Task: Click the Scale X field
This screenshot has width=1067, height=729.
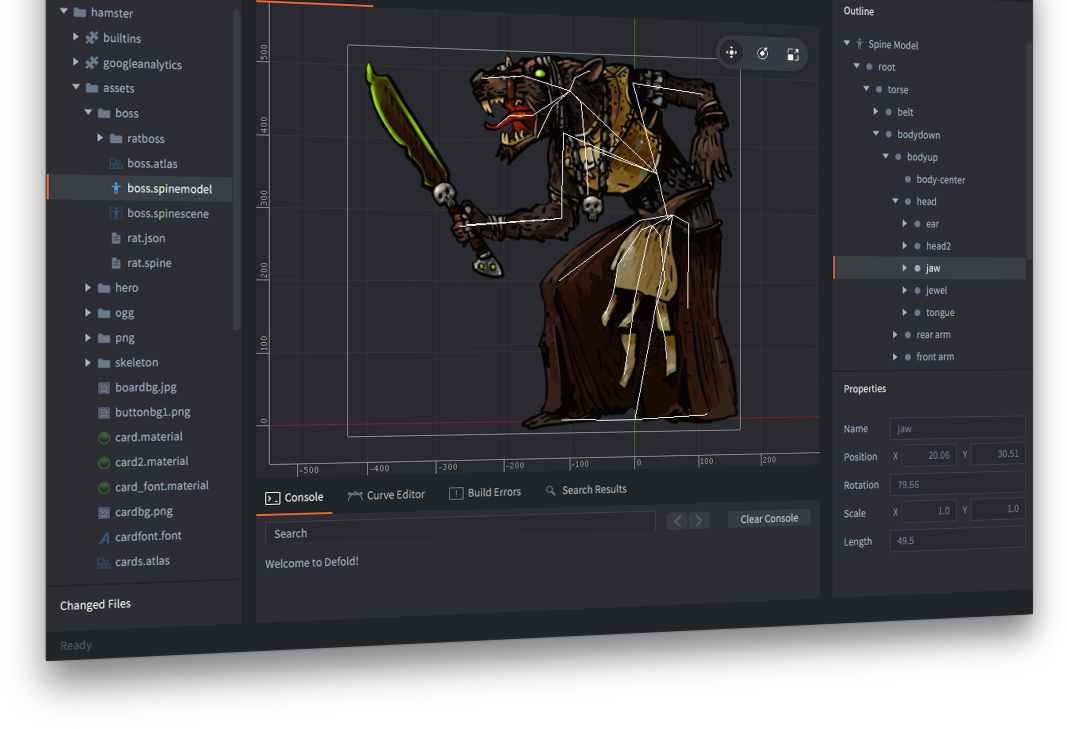Action: point(929,511)
